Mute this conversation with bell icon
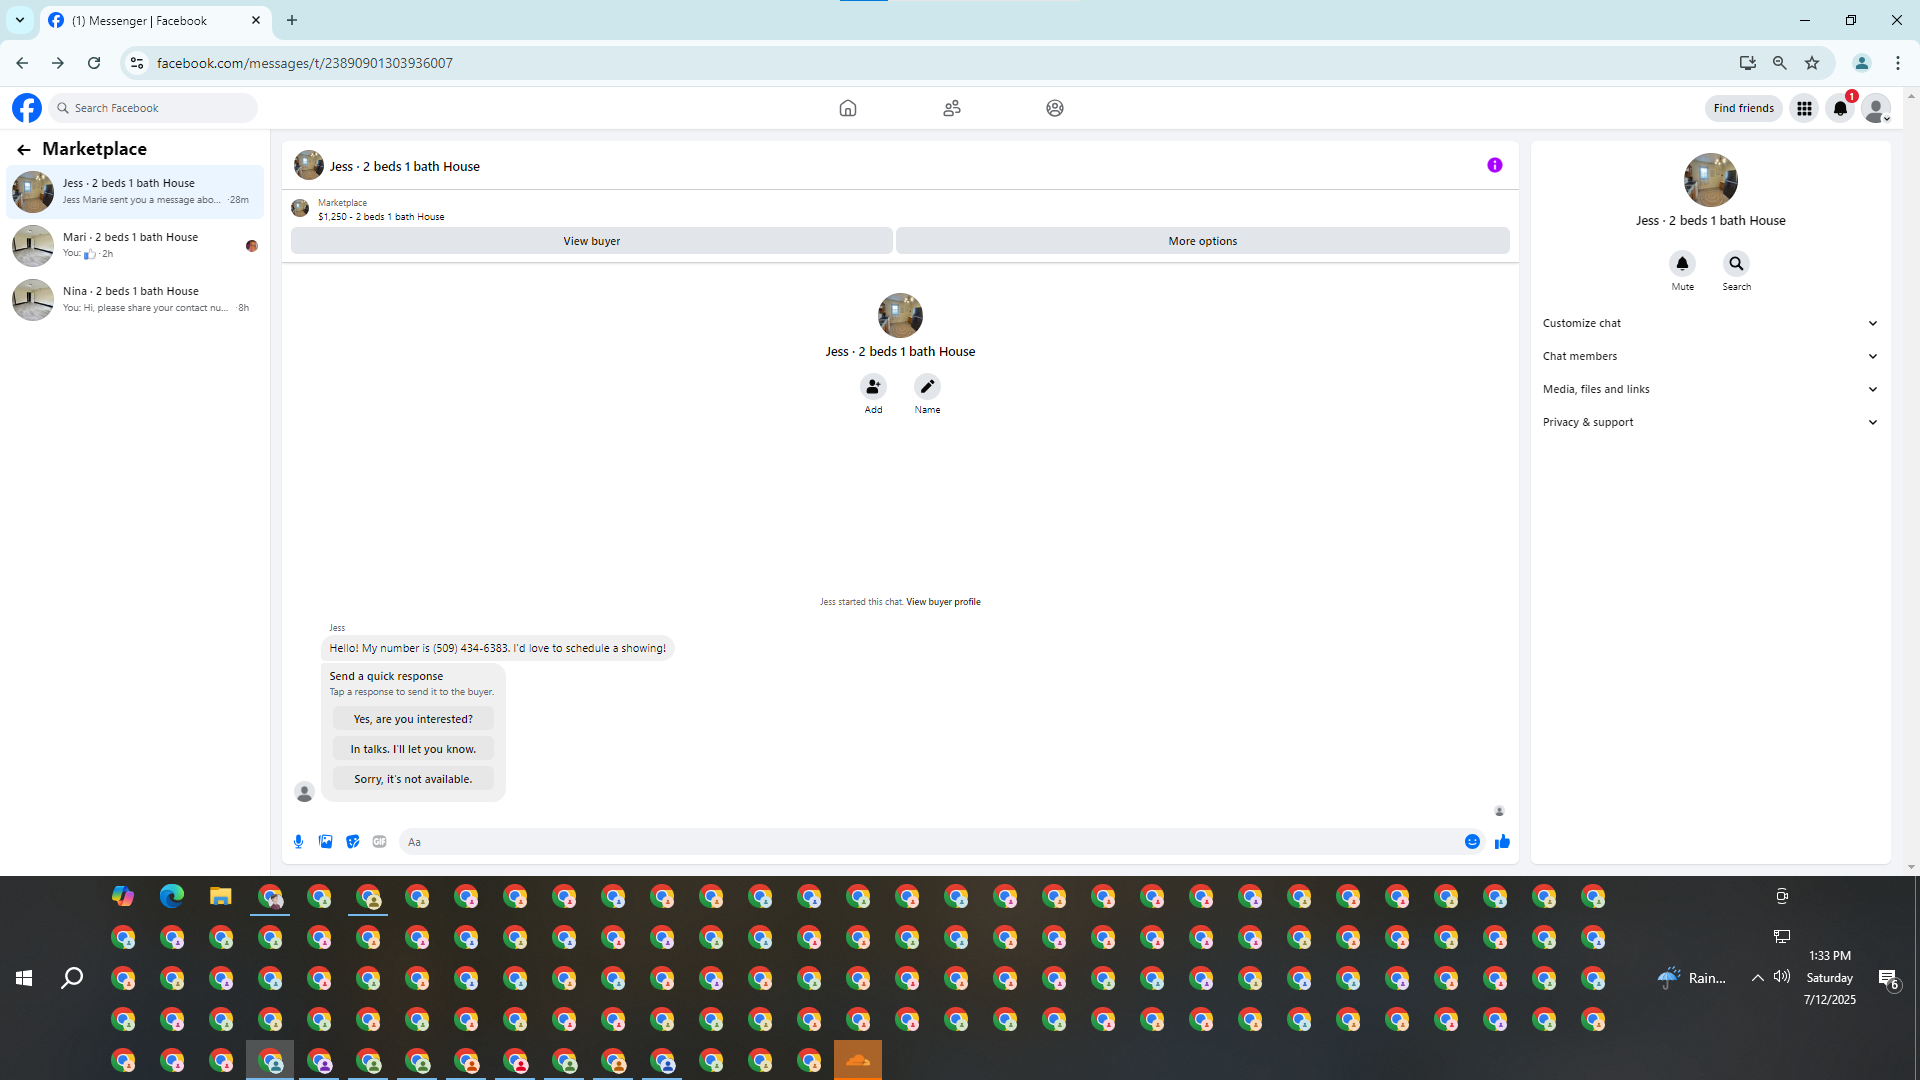The height and width of the screenshot is (1080, 1920). coord(1682,264)
